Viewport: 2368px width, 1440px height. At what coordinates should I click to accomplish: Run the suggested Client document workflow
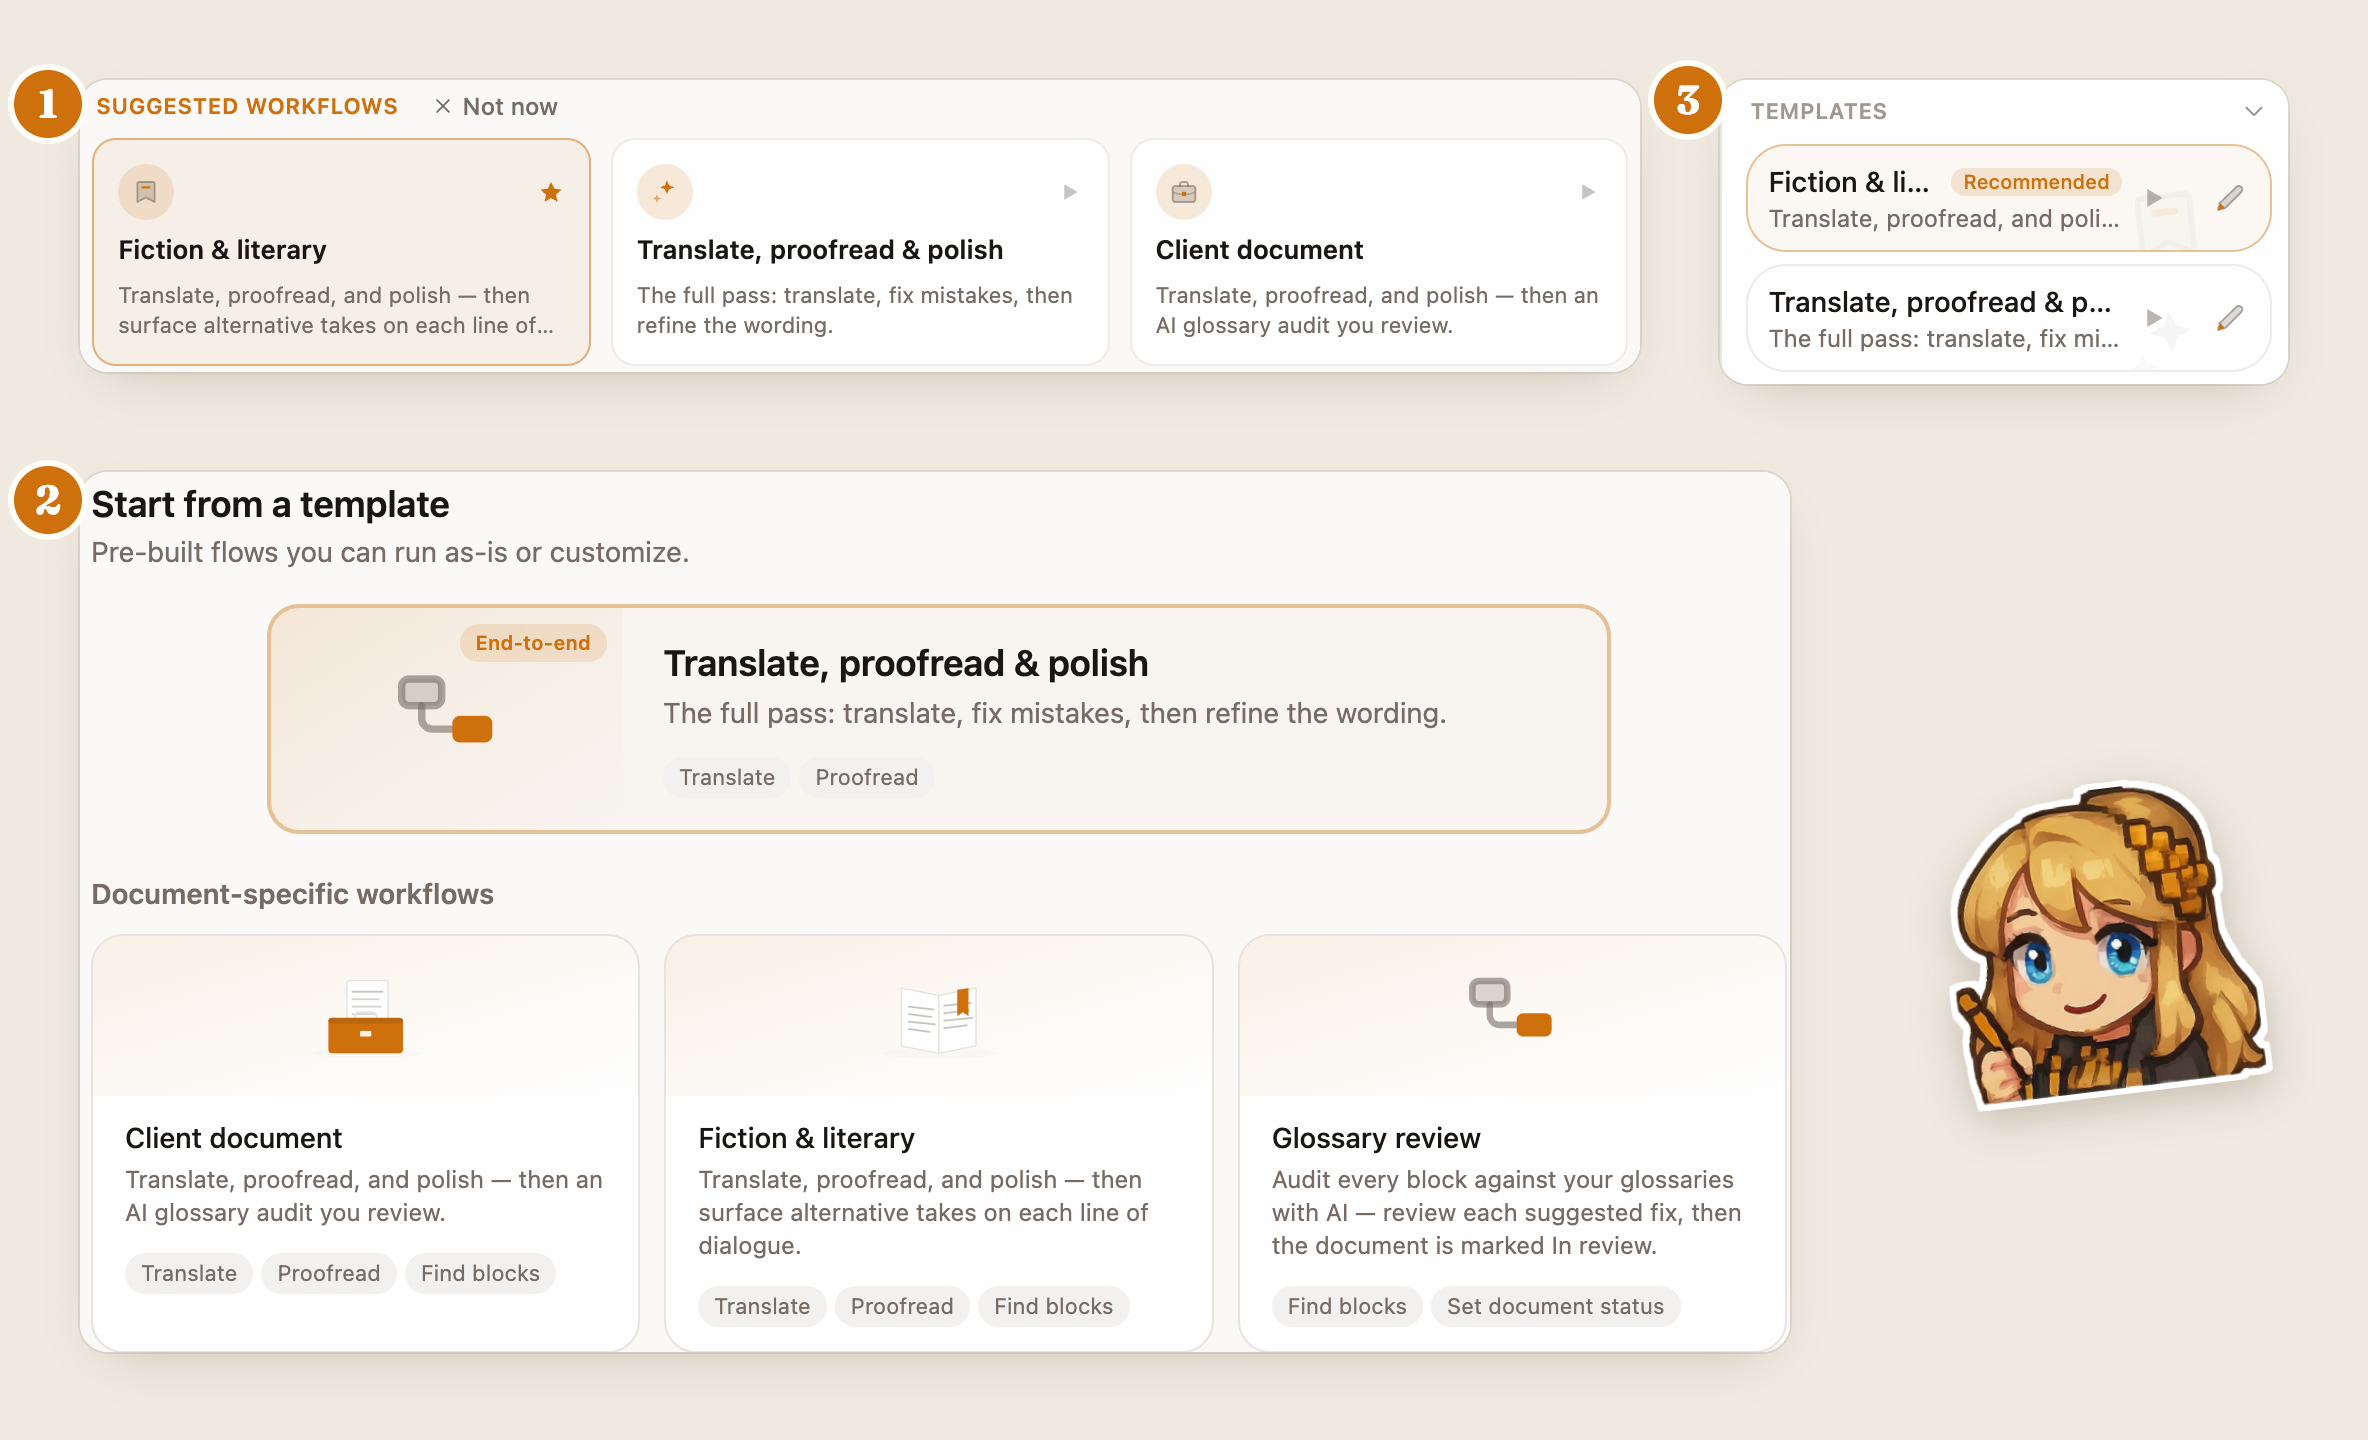(1588, 192)
